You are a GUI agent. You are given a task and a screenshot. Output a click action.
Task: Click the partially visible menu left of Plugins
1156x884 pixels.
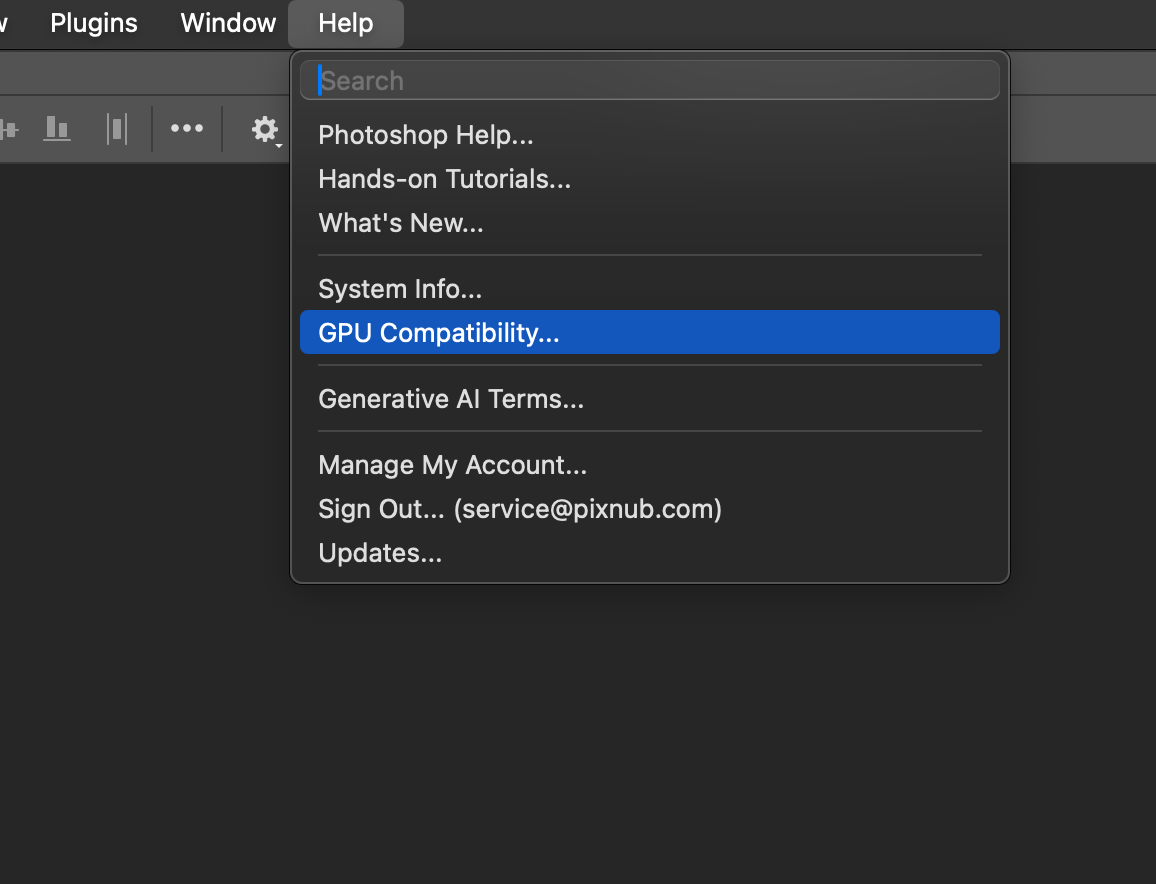[5, 23]
